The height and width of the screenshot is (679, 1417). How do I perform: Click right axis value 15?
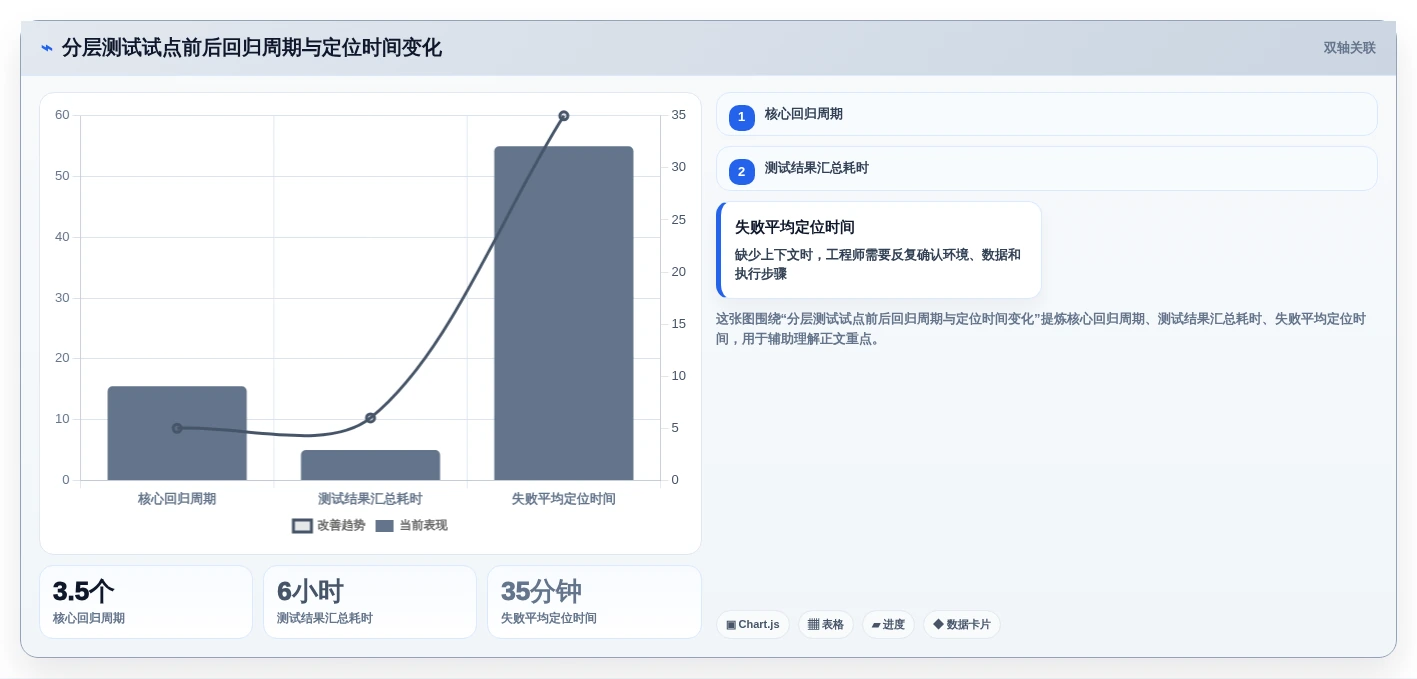coord(679,324)
